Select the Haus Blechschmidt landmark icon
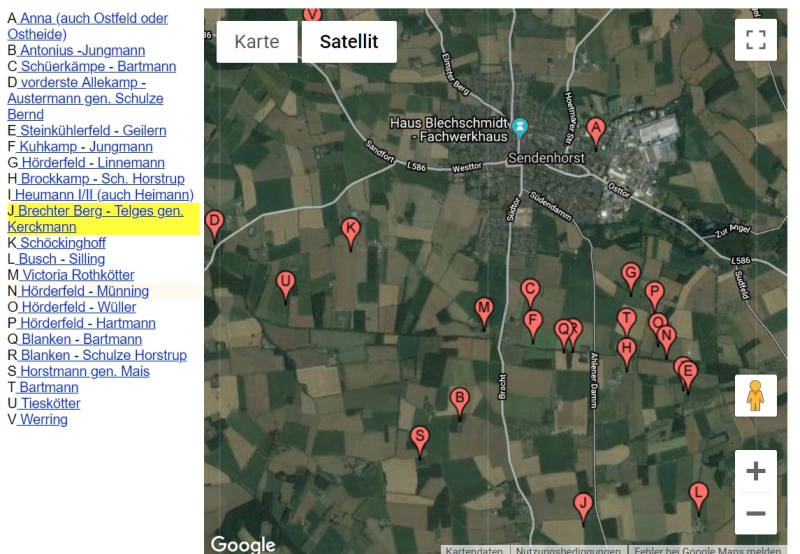The width and height of the screenshot is (800, 554). pyautogui.click(x=520, y=128)
